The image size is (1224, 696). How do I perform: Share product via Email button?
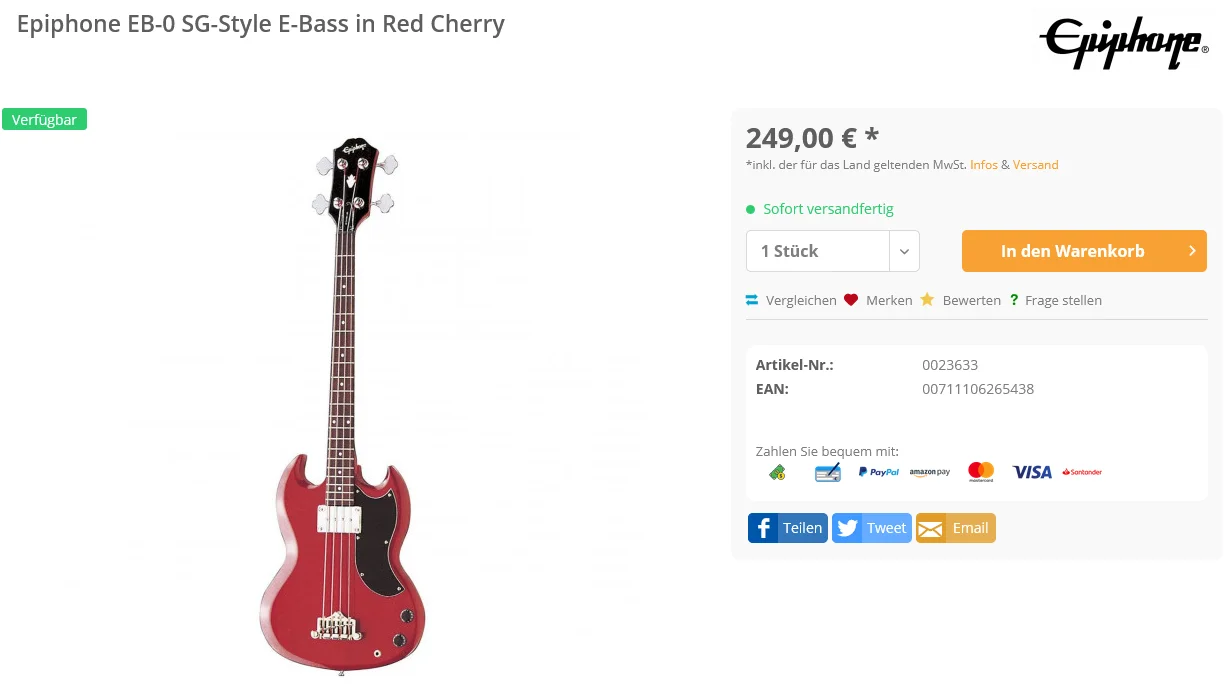click(x=955, y=528)
